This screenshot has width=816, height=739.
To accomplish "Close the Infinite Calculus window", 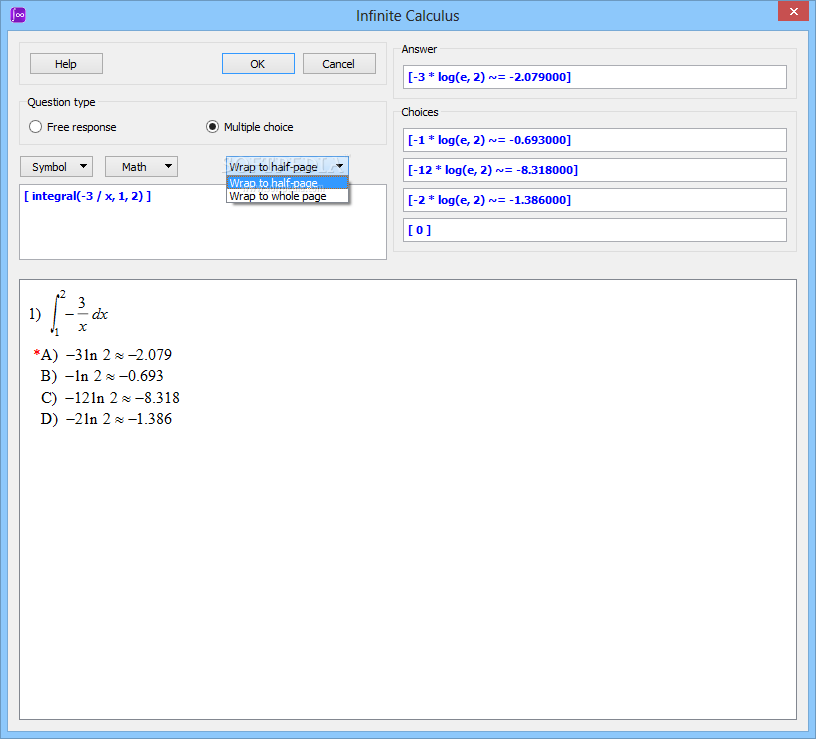I will 793,11.
